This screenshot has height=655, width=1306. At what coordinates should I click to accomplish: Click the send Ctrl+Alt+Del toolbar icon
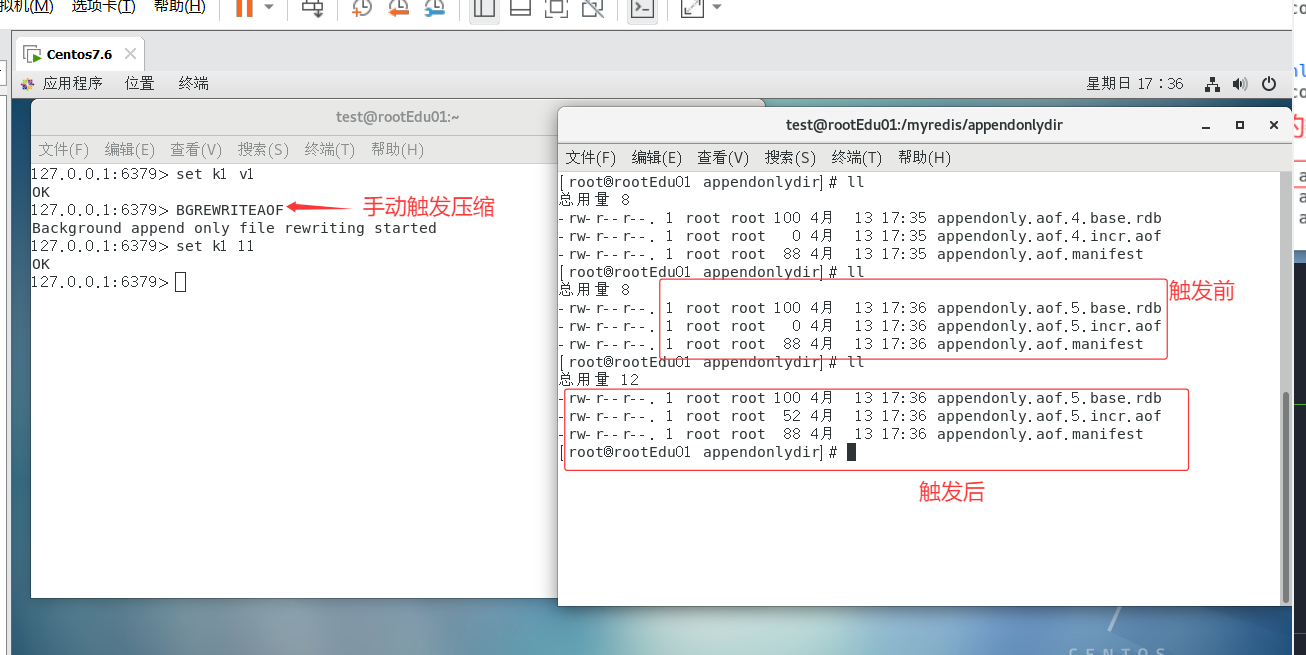[313, 8]
